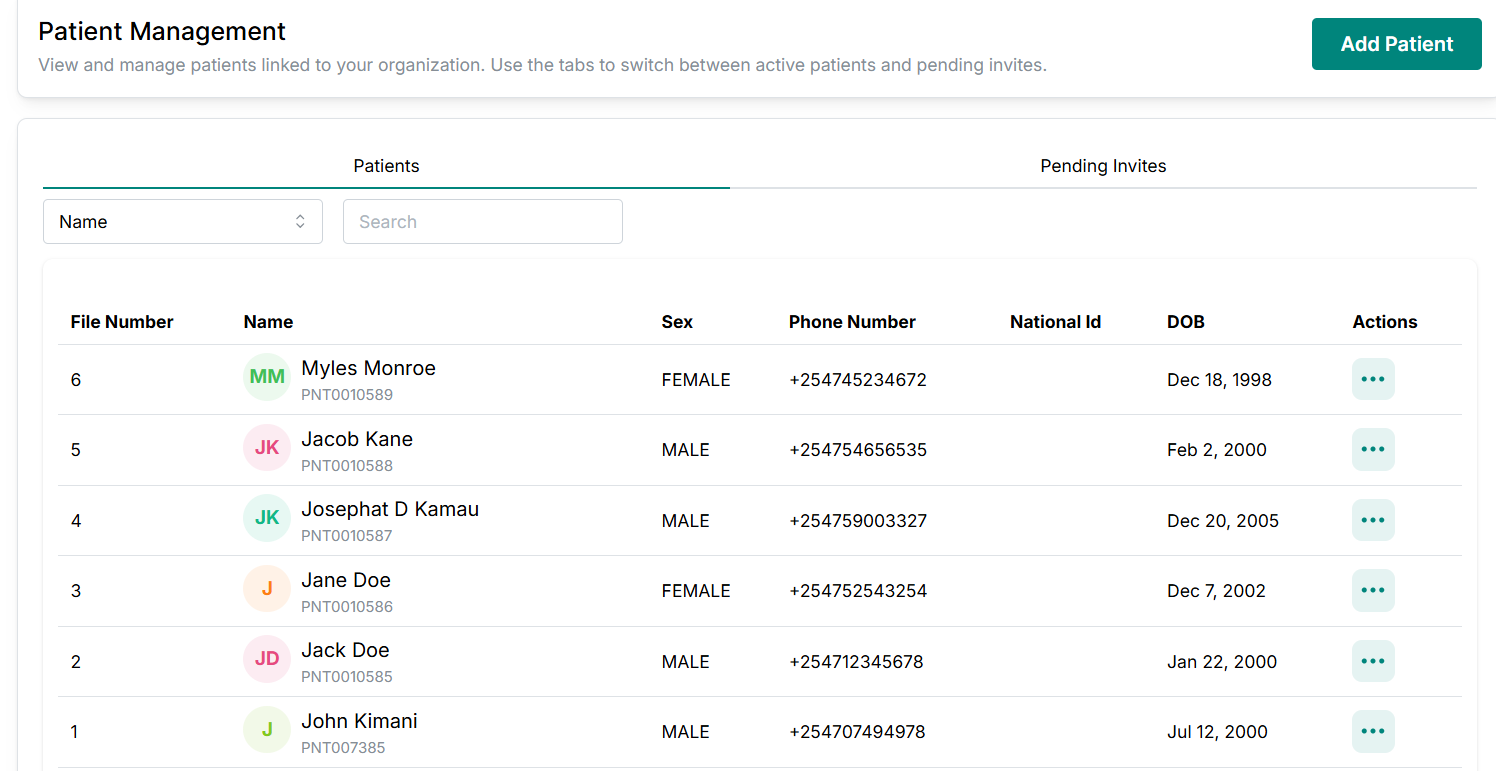Open actions menu for Jack Doe

point(1373,661)
